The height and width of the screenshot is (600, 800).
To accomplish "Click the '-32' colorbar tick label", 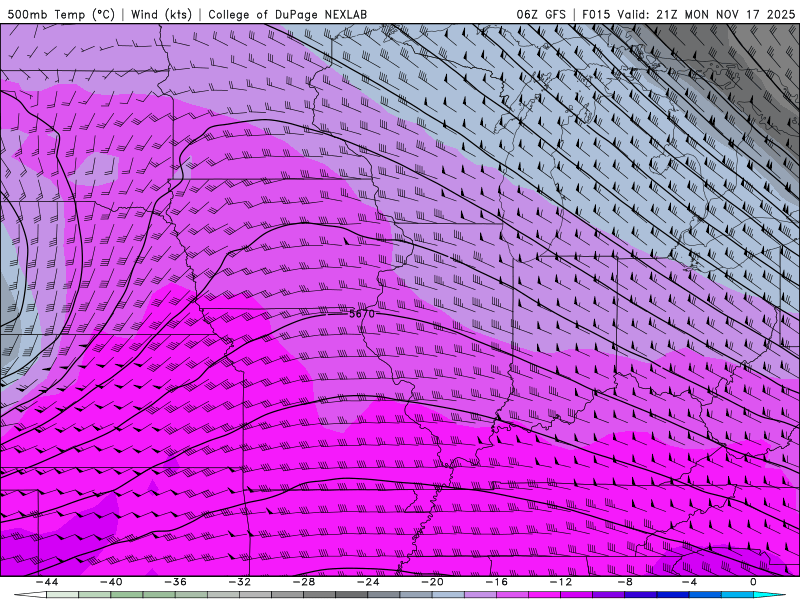I will coord(239,582).
